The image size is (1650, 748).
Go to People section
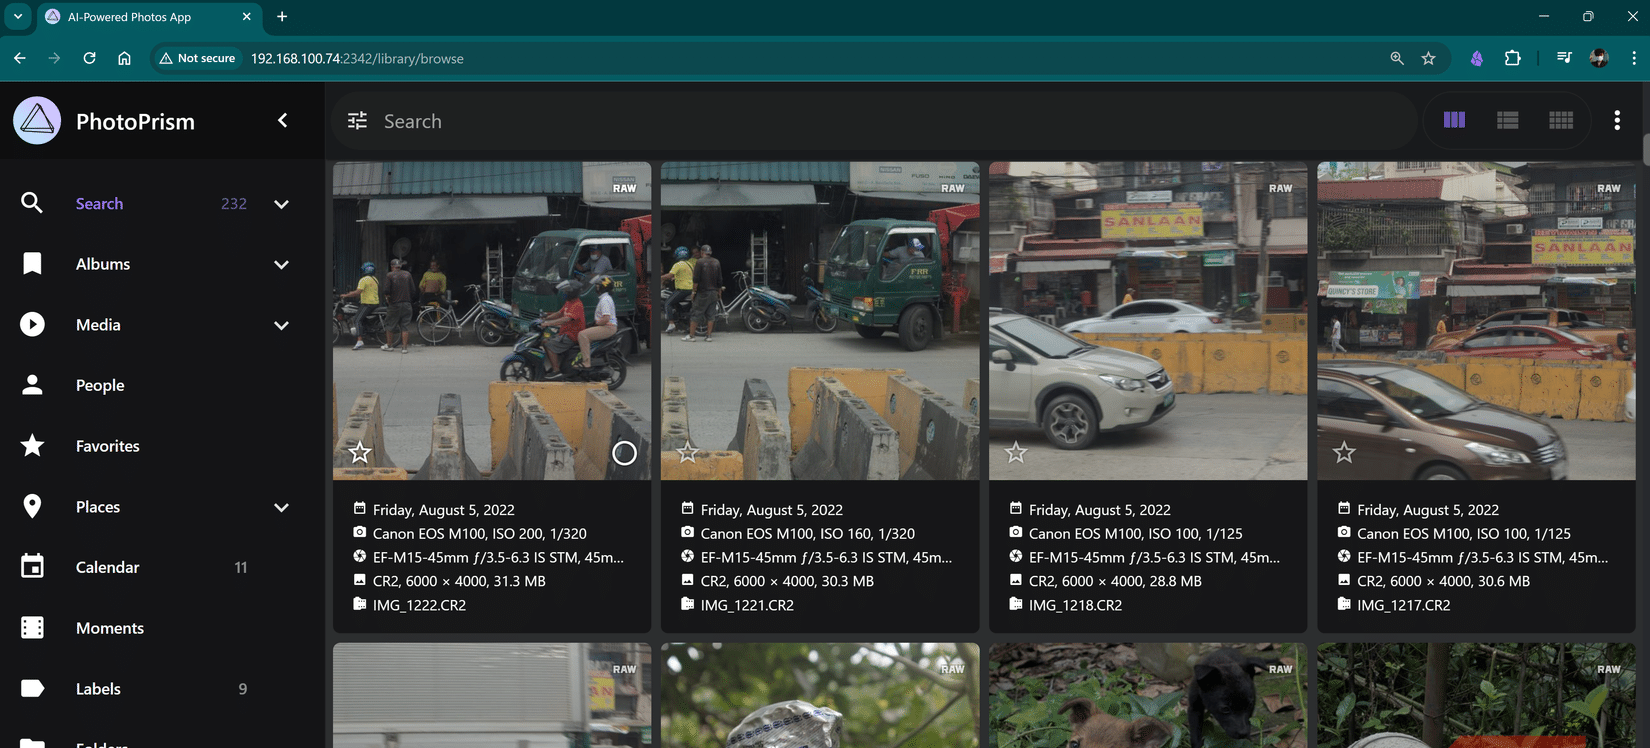[100, 385]
